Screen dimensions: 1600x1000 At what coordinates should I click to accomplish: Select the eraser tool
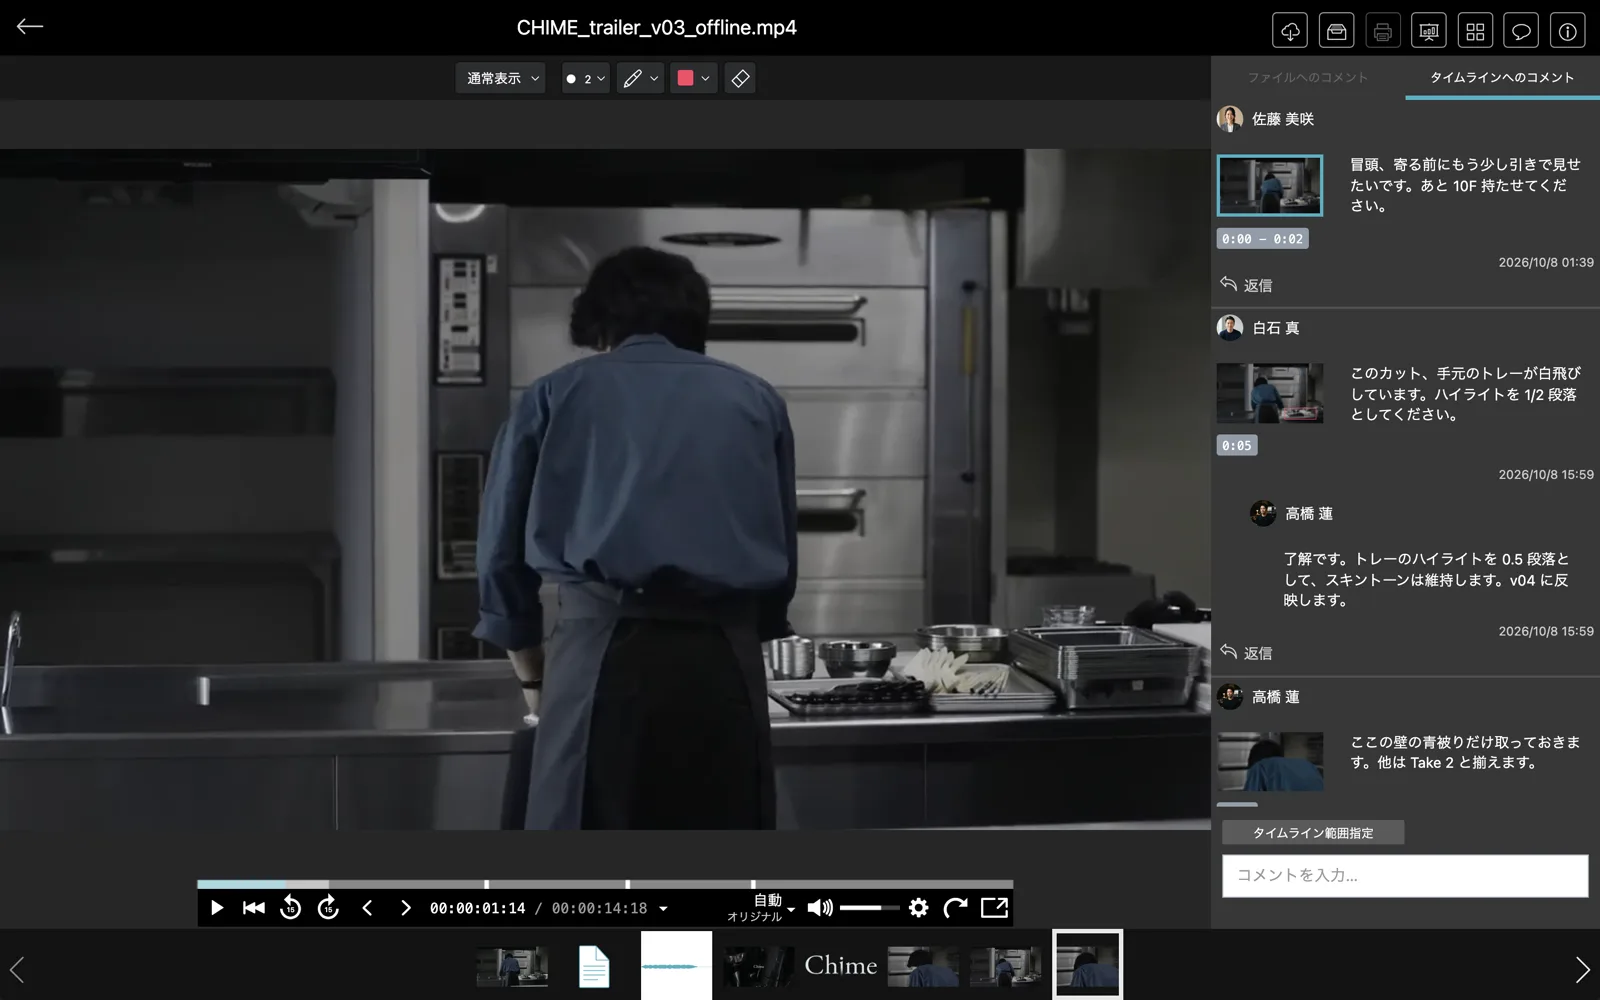[740, 78]
